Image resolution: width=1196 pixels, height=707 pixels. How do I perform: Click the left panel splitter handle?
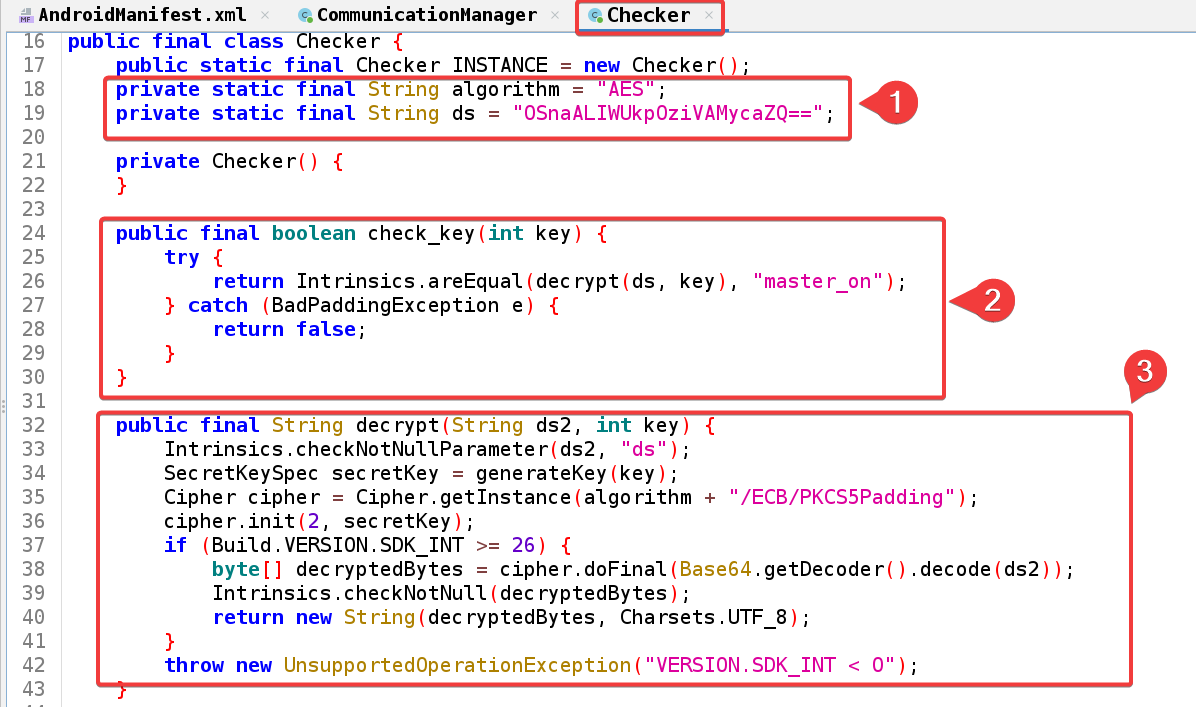pos(3,405)
